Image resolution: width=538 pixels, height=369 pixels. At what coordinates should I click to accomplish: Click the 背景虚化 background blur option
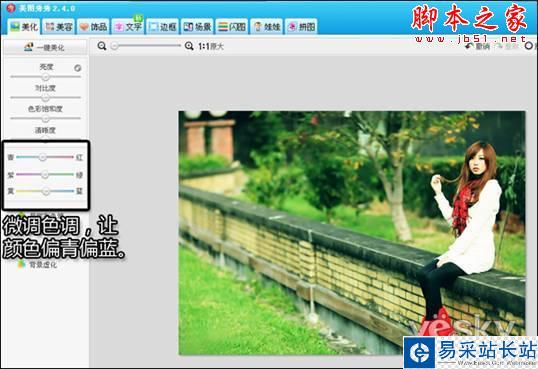(x=37, y=265)
